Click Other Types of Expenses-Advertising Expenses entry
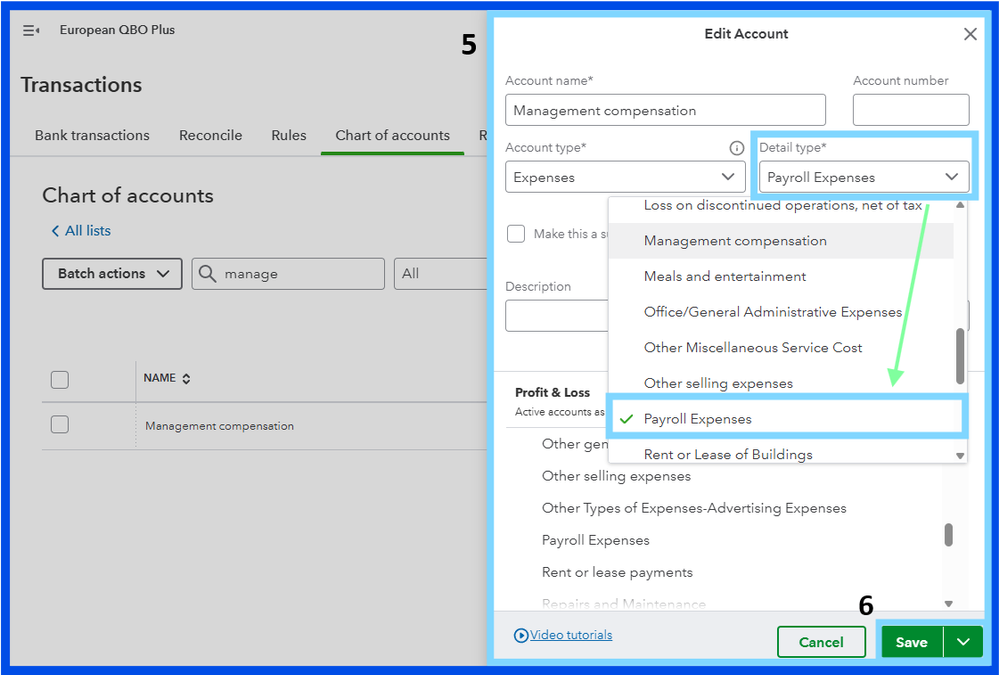 tap(694, 508)
